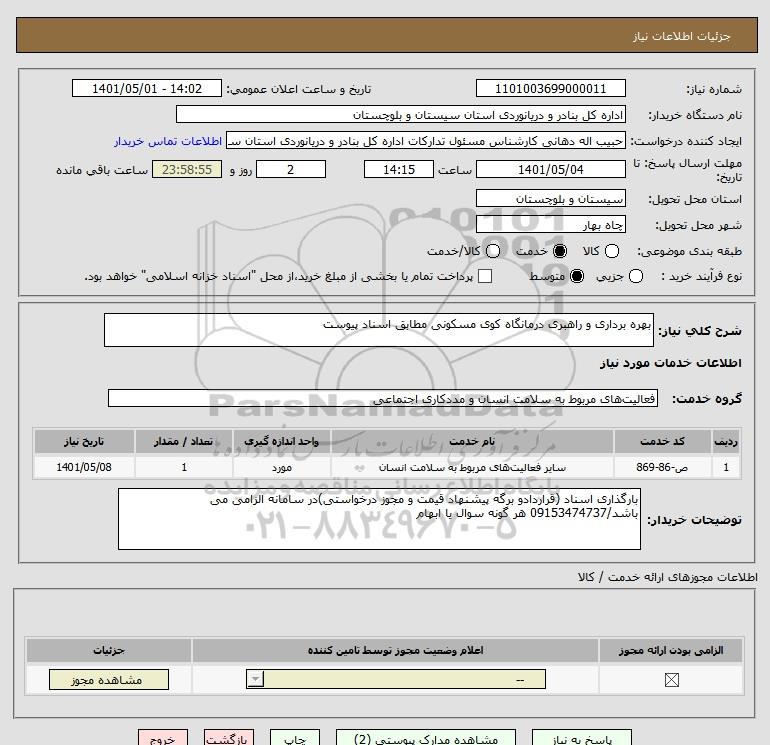Select the کالا radio button

(x=611, y=251)
